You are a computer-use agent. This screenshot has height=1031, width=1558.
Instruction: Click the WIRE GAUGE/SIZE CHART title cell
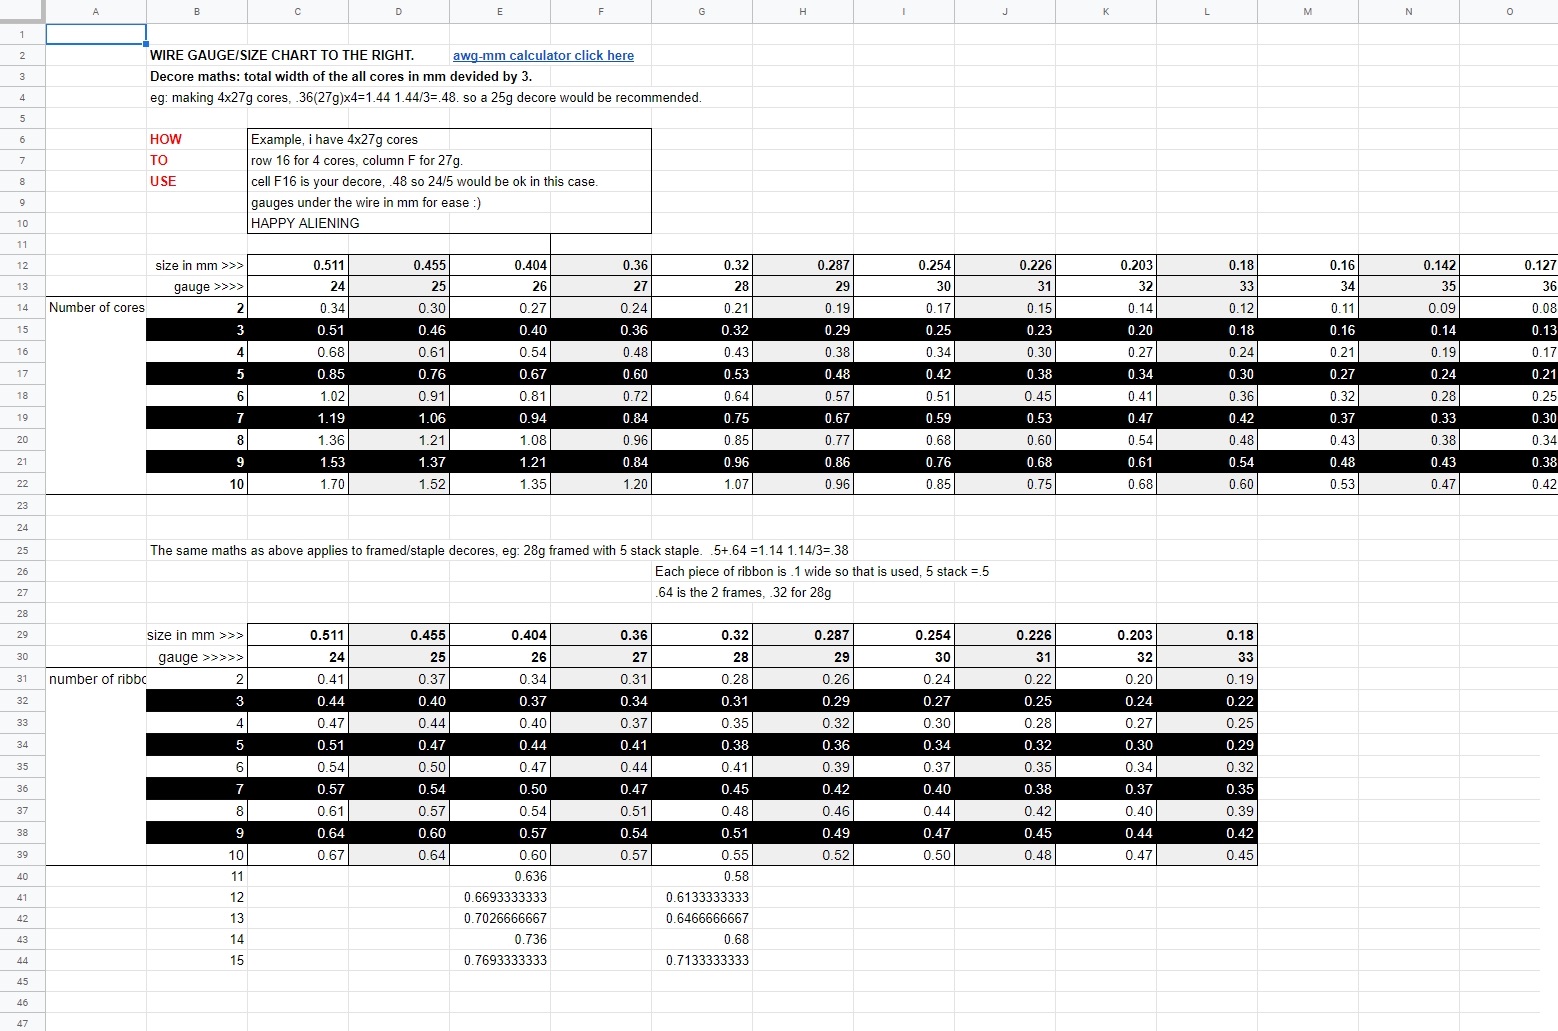[282, 56]
